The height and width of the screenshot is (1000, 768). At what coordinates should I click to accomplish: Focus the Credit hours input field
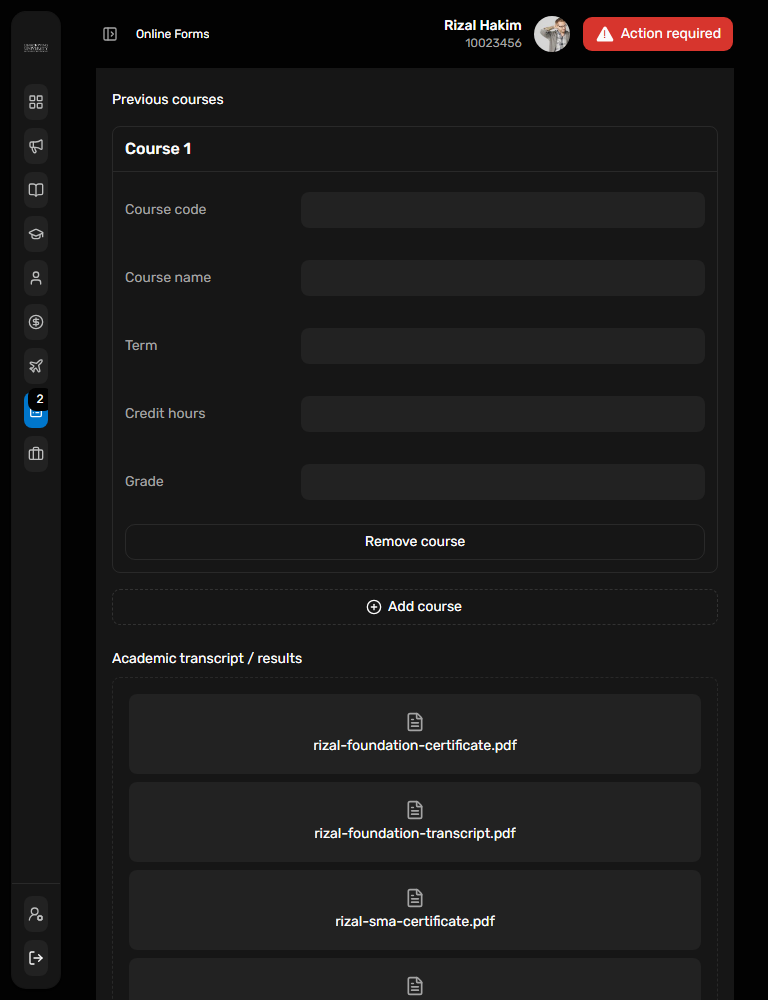pos(503,413)
